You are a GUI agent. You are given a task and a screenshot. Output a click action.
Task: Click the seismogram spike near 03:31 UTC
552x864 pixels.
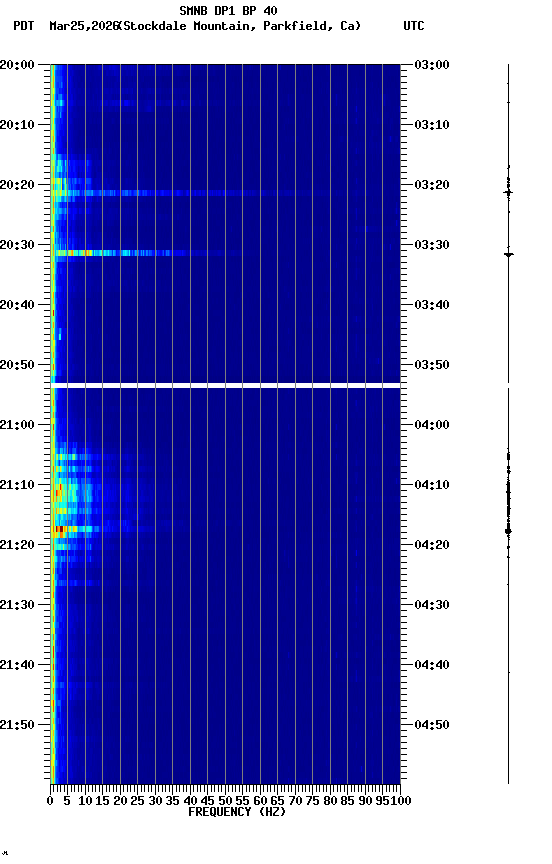pyautogui.click(x=508, y=254)
